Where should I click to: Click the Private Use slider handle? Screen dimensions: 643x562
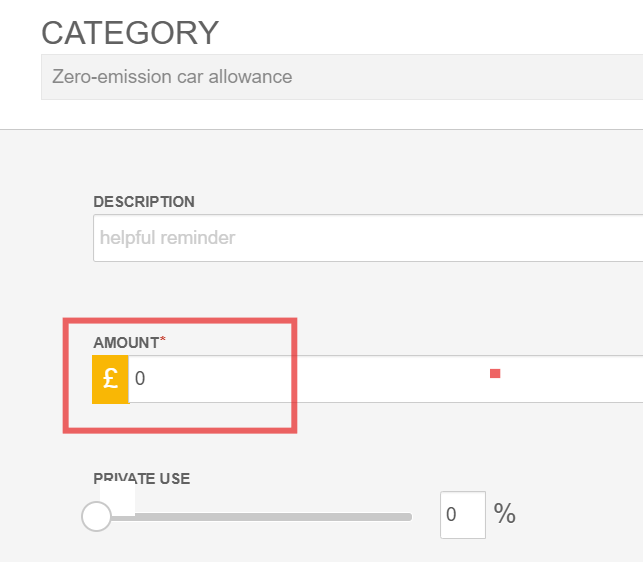[x=96, y=516]
